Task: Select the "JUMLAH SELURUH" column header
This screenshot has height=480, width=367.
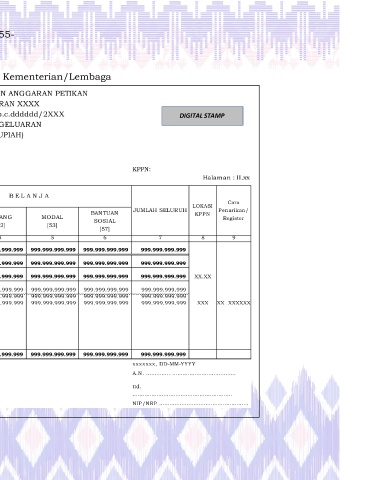Action: [x=160, y=210]
